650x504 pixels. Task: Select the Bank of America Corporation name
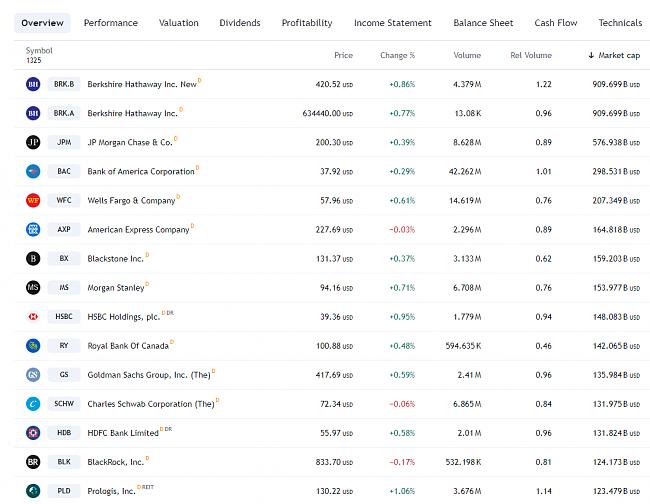141,171
